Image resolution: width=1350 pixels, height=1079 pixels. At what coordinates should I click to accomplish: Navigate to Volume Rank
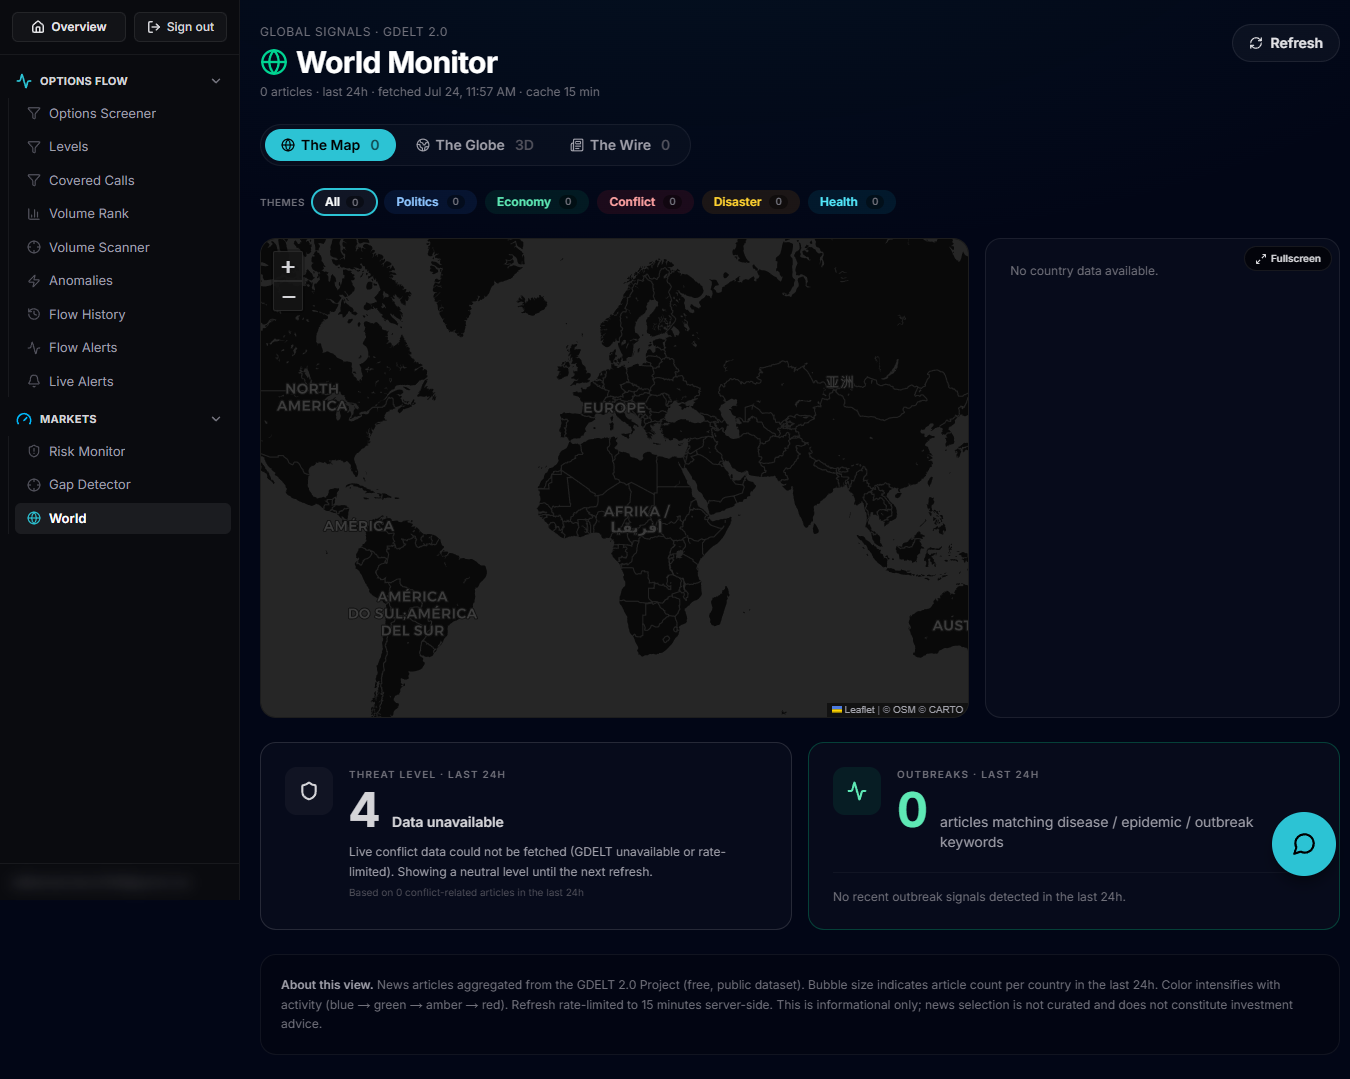click(x=123, y=214)
